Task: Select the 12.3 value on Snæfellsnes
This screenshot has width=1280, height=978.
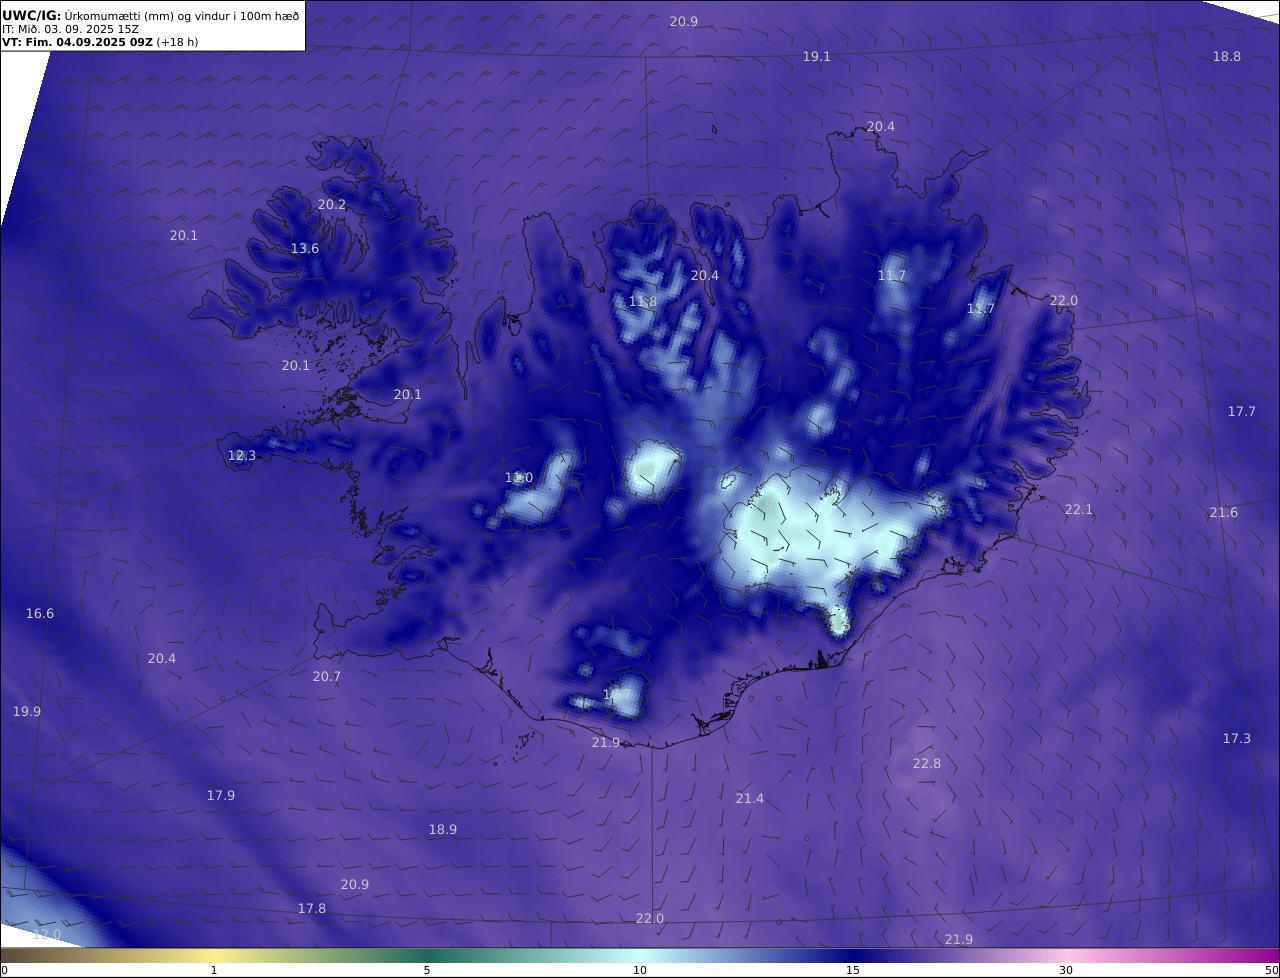Action: pyautogui.click(x=242, y=456)
